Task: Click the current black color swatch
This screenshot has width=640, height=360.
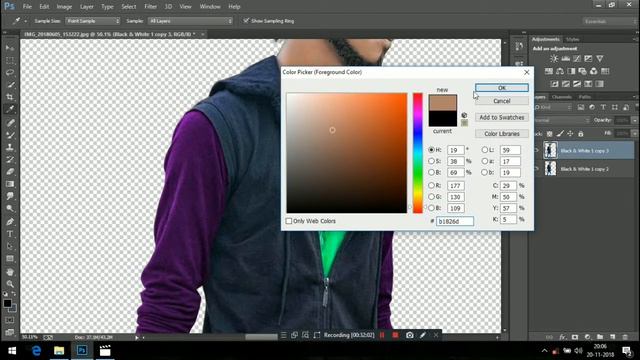Action: pyautogui.click(x=442, y=119)
